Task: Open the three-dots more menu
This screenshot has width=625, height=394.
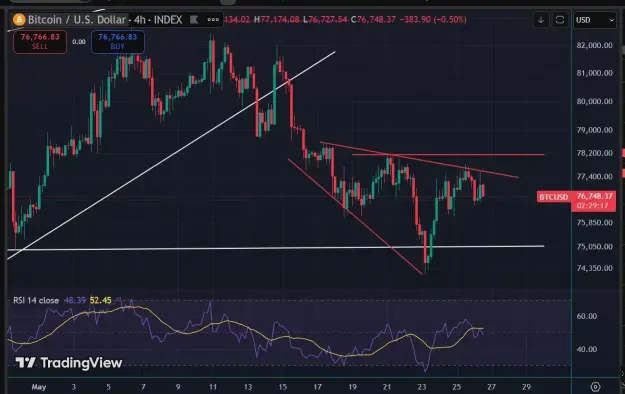Action: [213, 20]
